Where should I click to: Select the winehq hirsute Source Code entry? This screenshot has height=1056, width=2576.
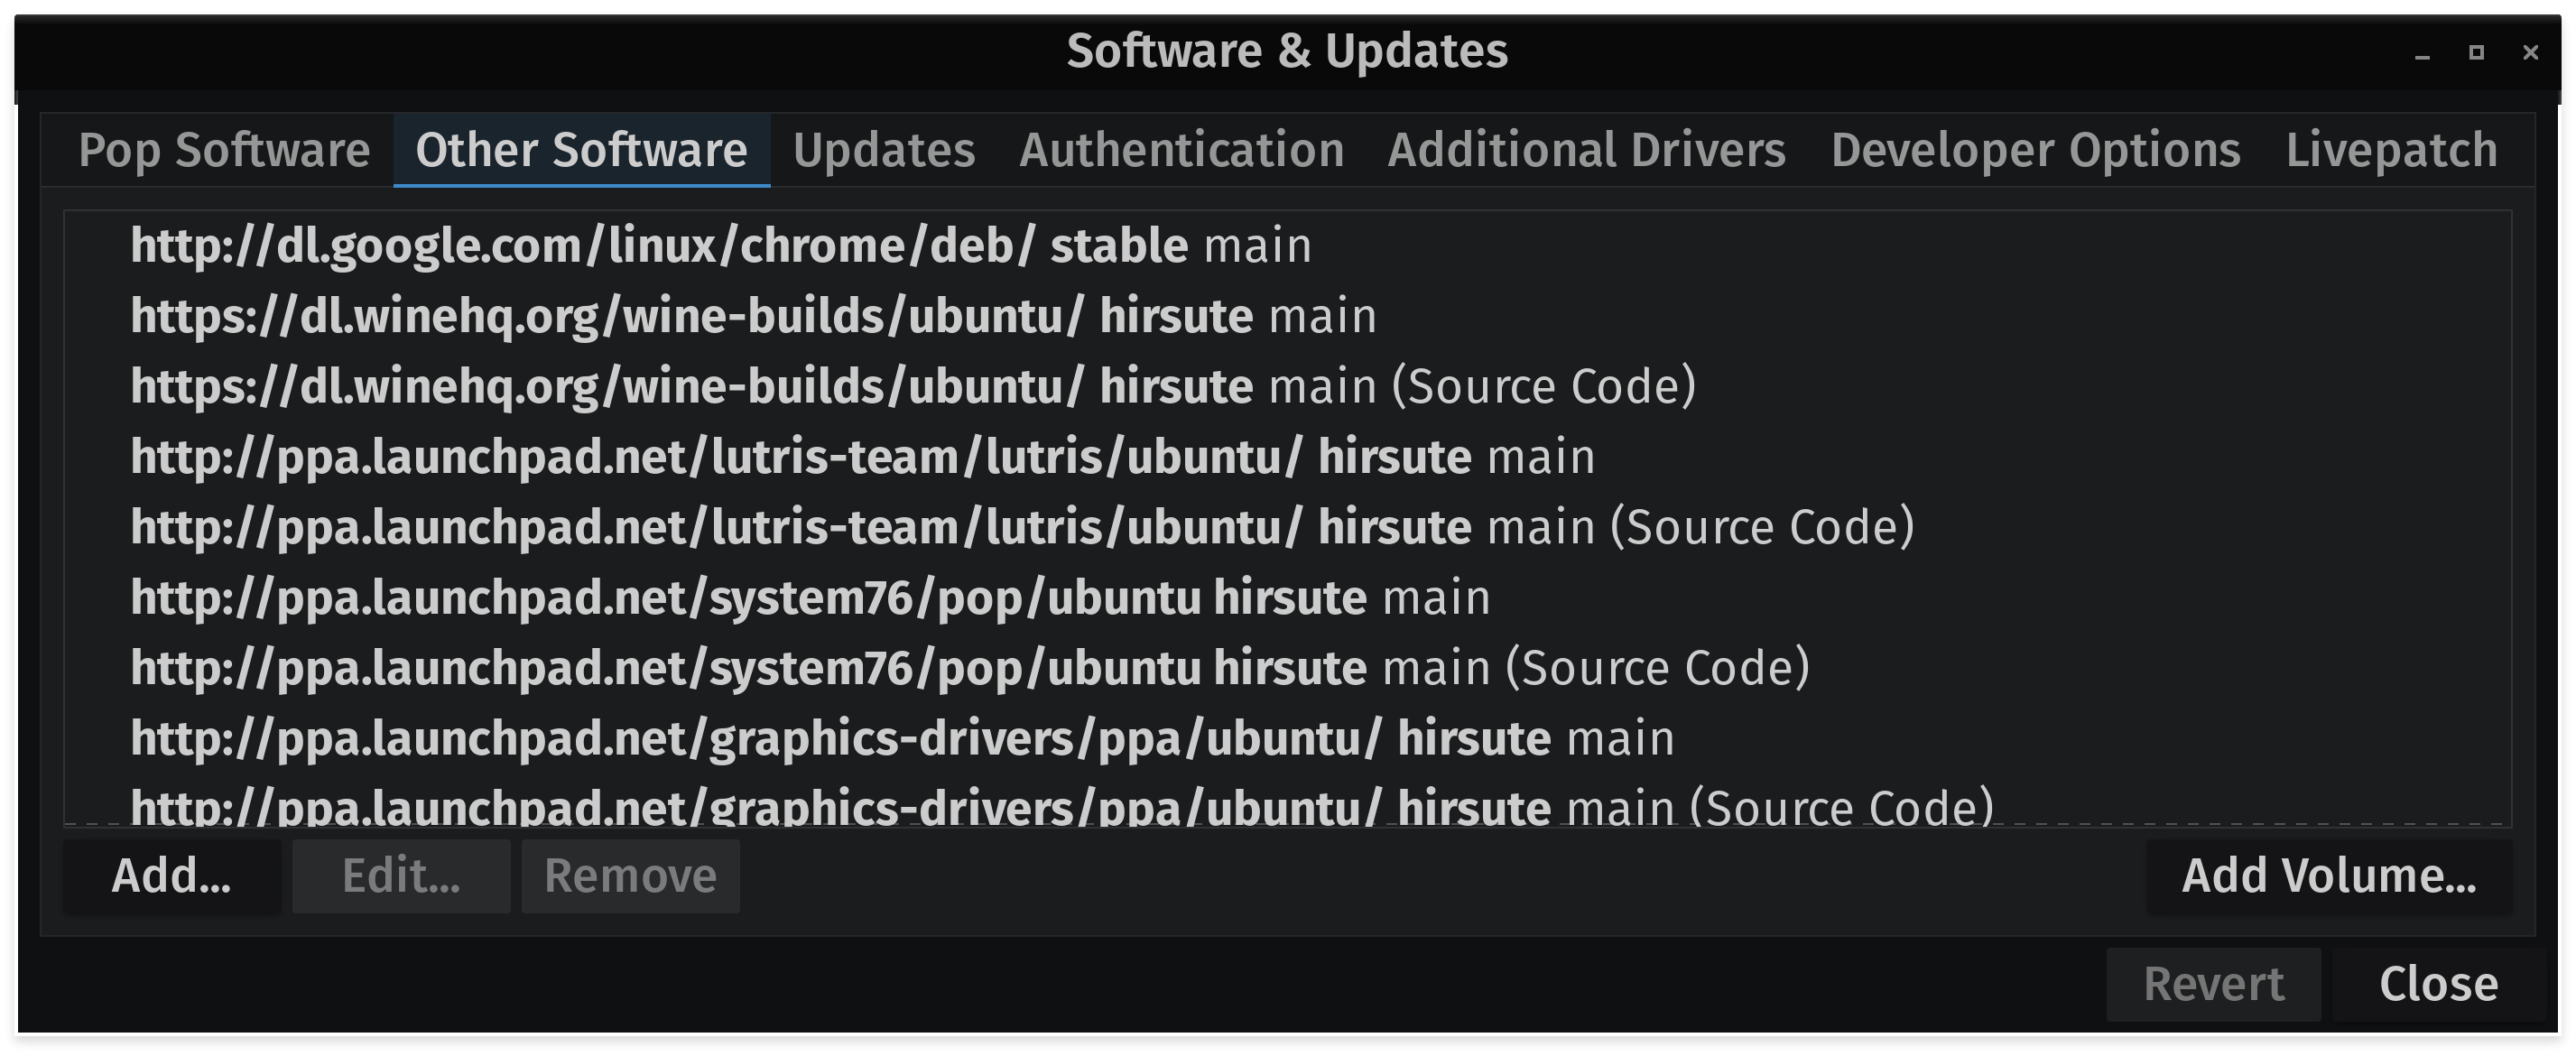pyautogui.click(x=1288, y=386)
